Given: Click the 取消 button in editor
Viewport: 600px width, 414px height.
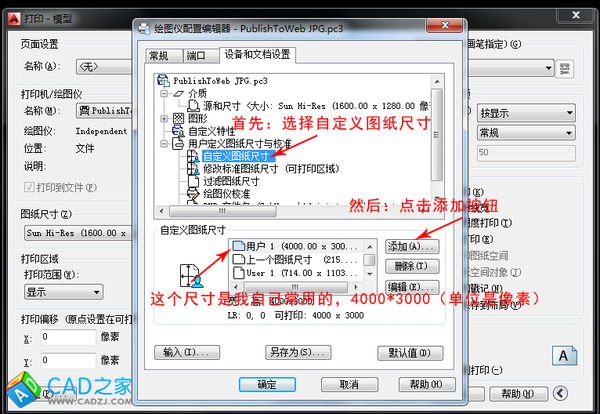Looking at the screenshot, I should [349, 385].
